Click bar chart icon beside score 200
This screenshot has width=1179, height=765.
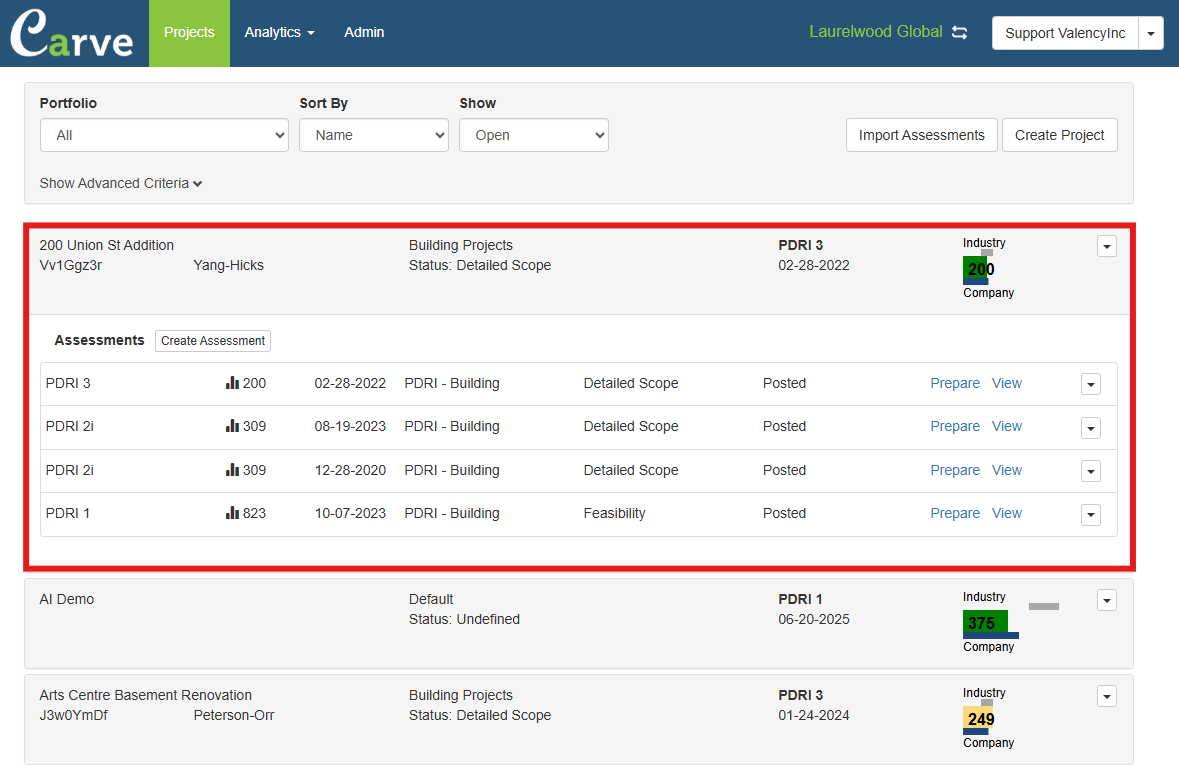[232, 383]
